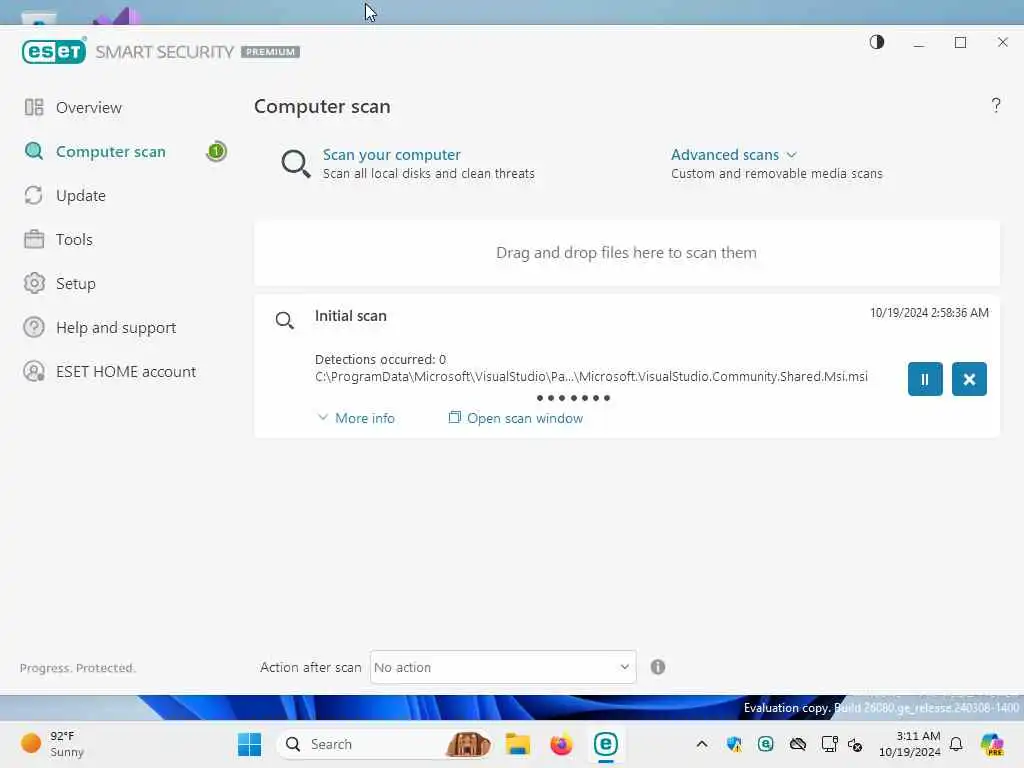
Task: Open the weather widget showing 92°F
Action: (x=52, y=744)
